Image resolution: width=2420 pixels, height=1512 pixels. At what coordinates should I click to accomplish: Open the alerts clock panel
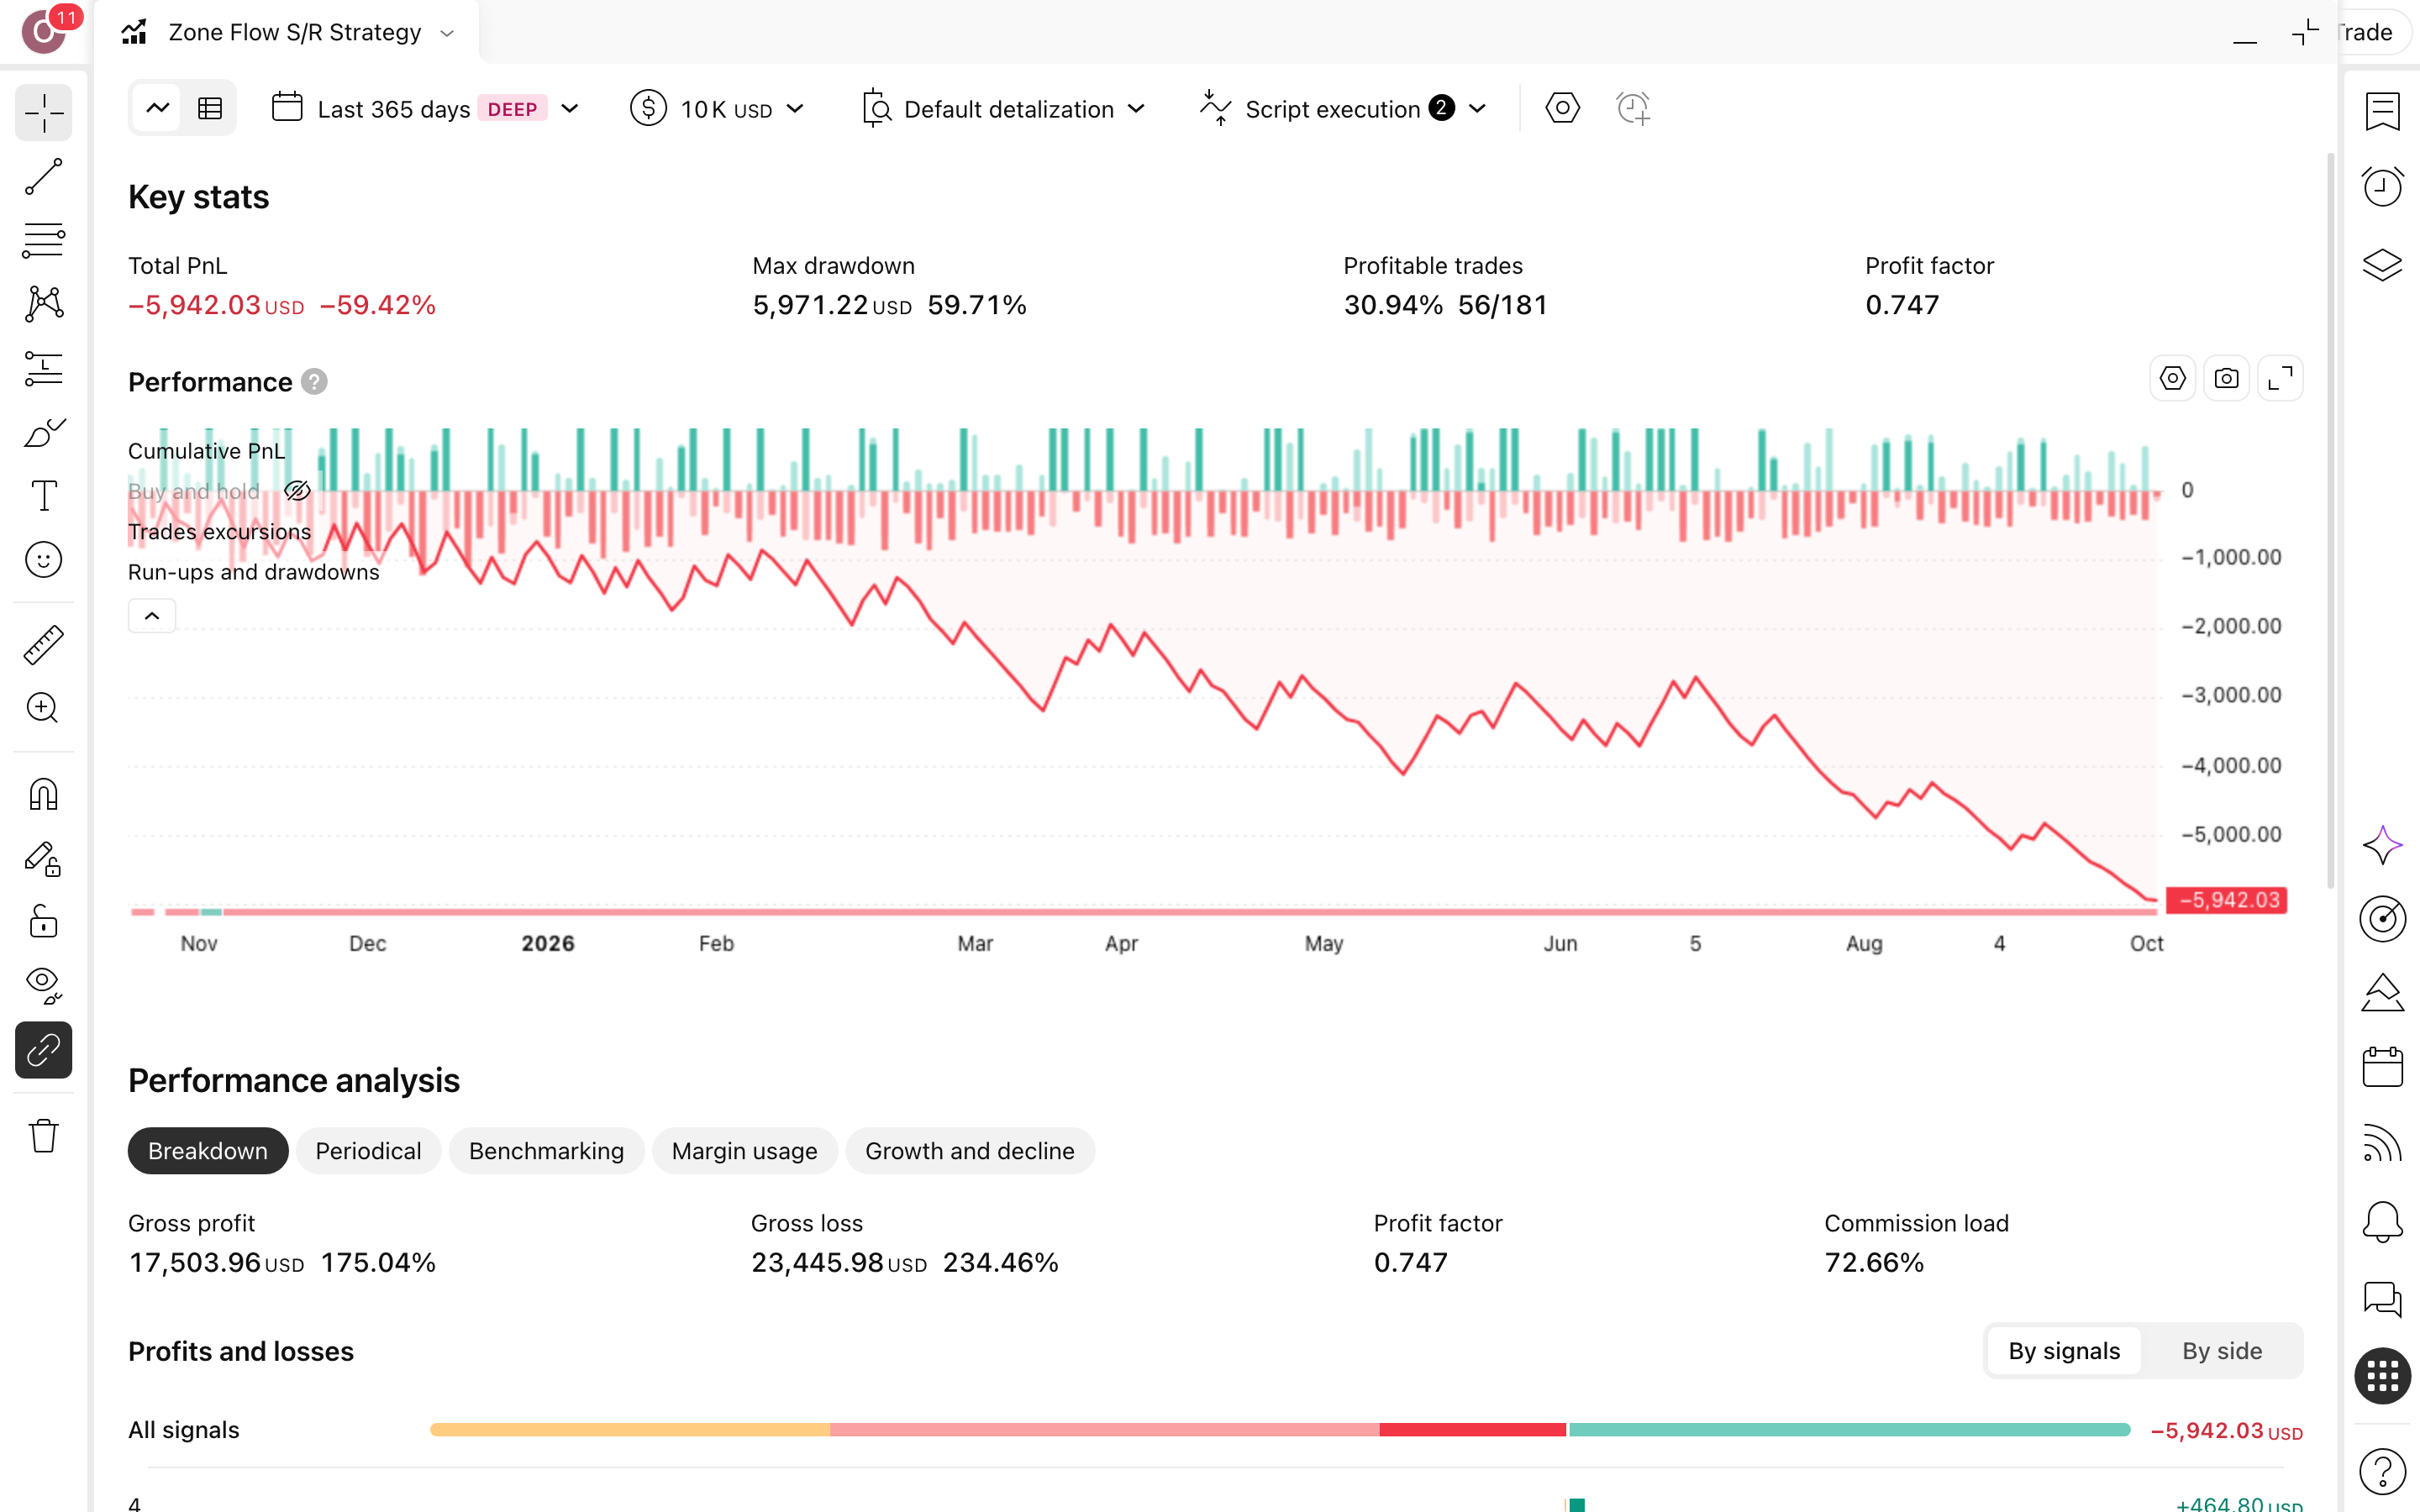pyautogui.click(x=2382, y=187)
